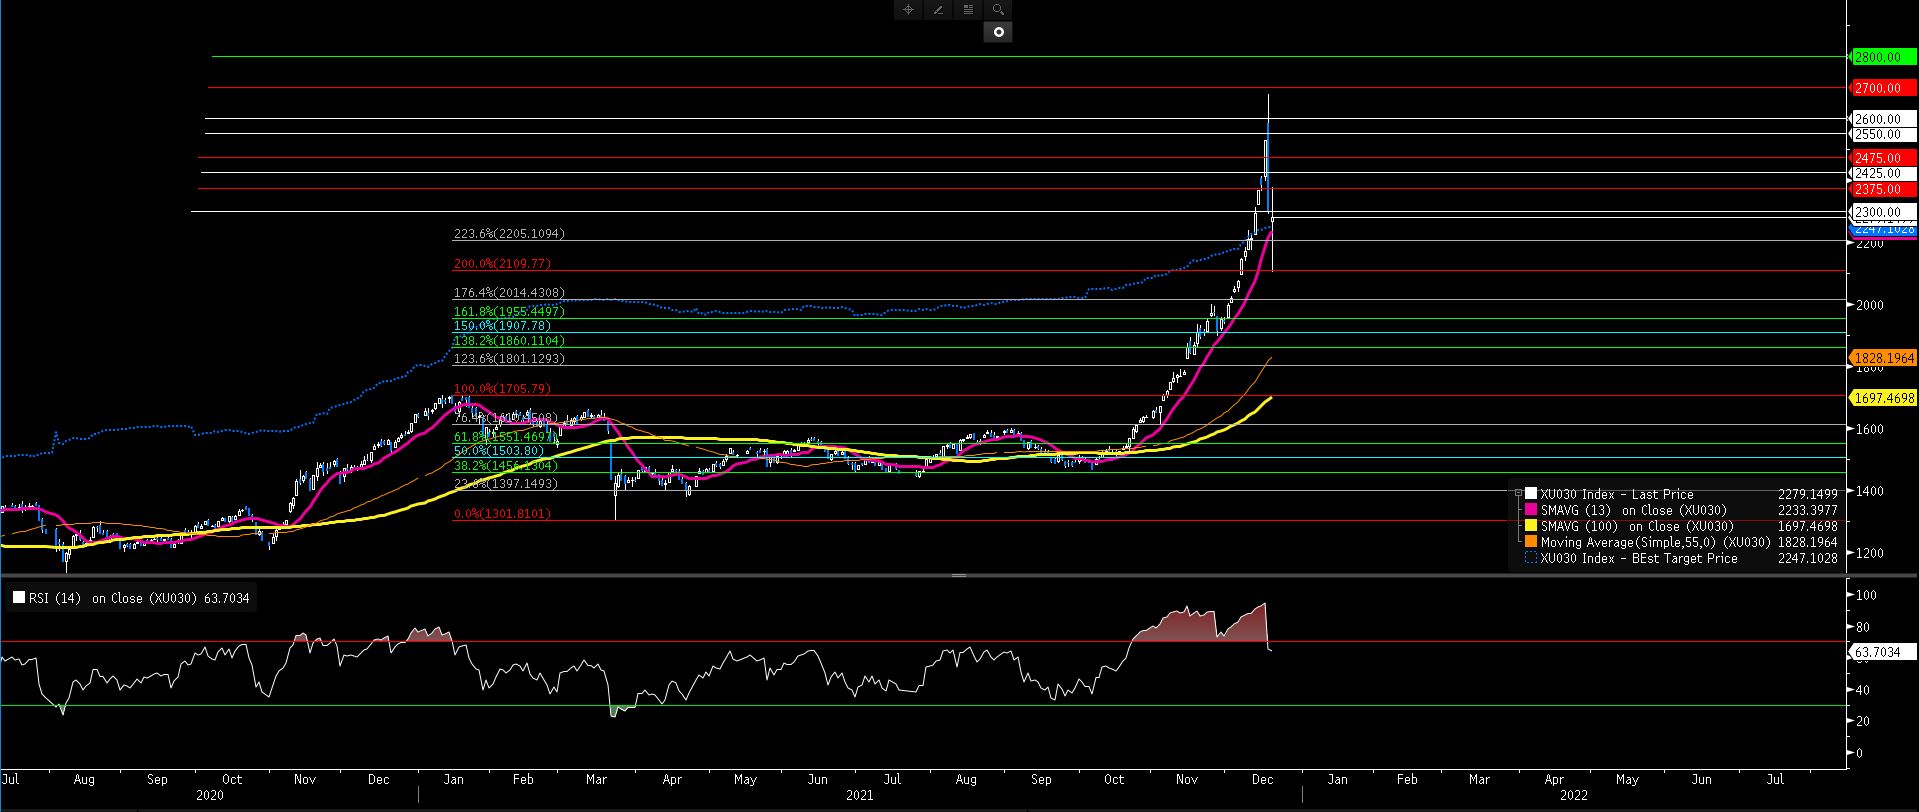Click the price axis value 2000
The image size is (1919, 812).
(x=1870, y=305)
